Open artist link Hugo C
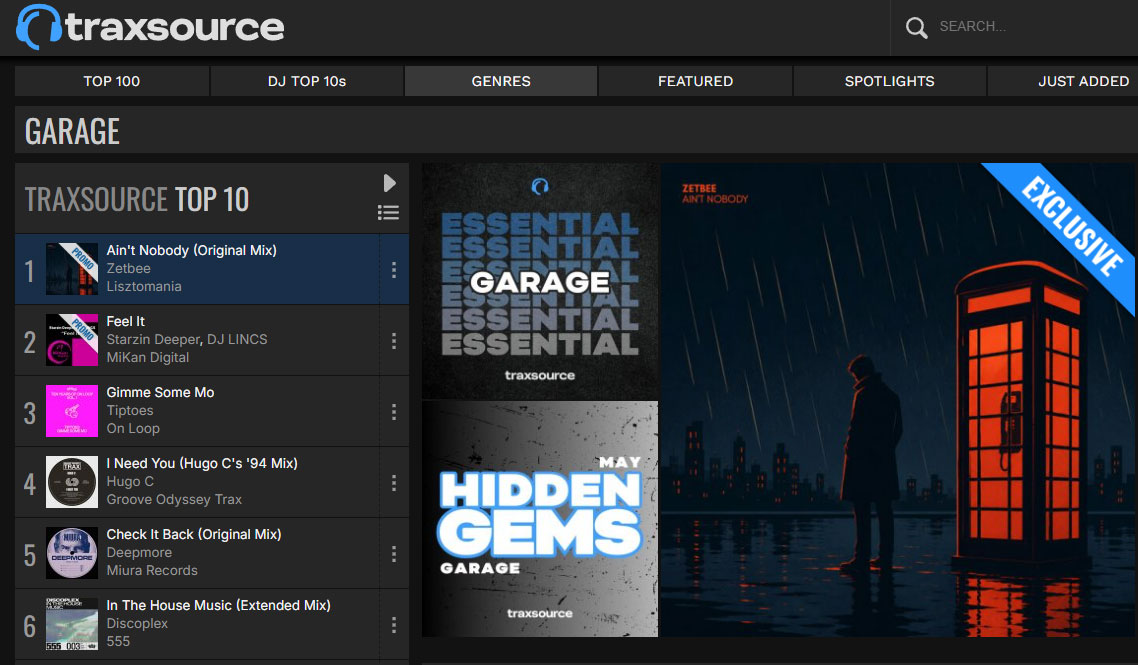Image resolution: width=1138 pixels, height=665 pixels. coord(130,481)
